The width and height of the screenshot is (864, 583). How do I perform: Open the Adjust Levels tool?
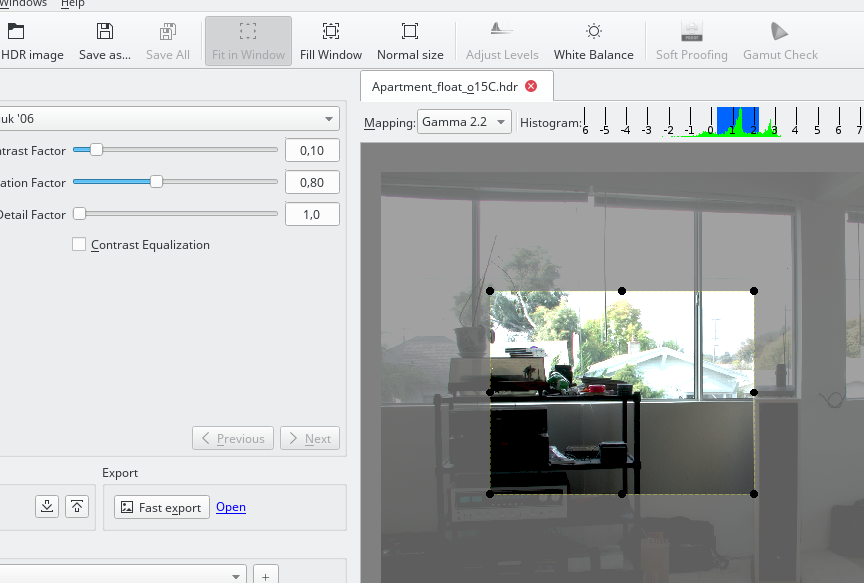[502, 41]
